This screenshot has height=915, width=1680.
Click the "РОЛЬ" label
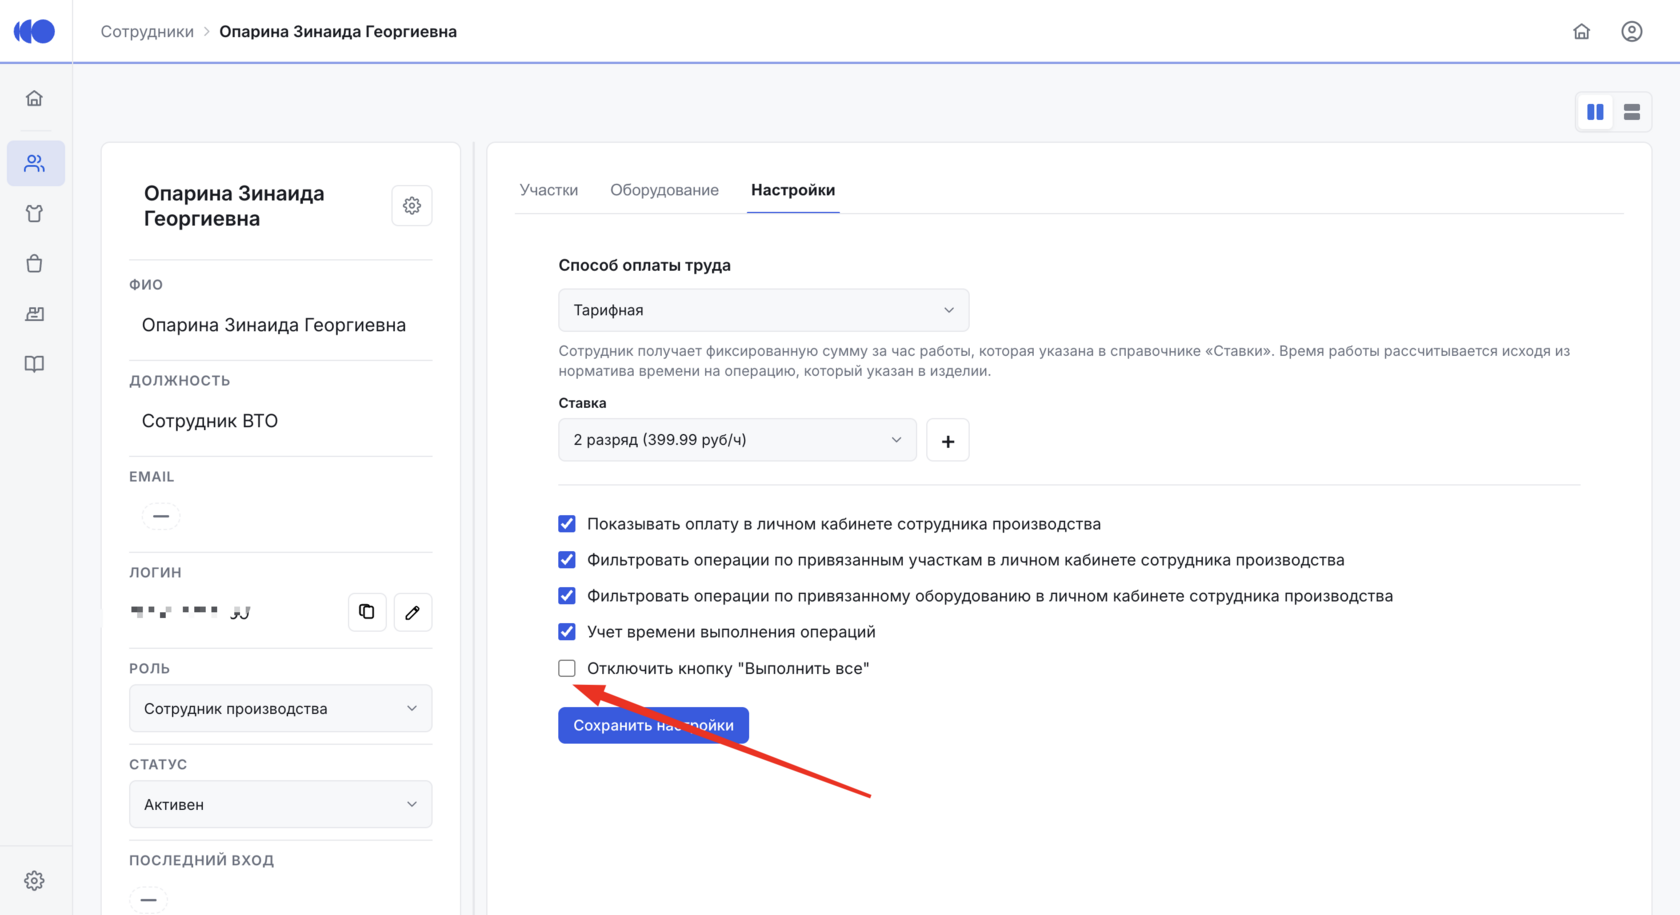[x=149, y=668]
